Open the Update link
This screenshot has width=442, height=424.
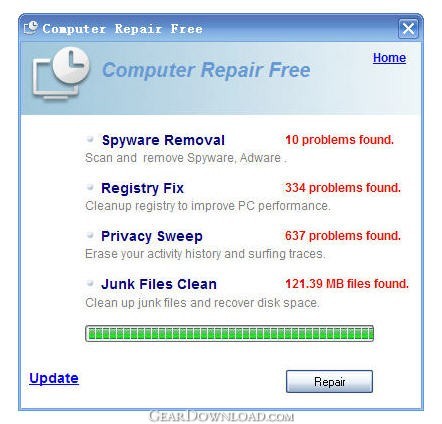point(54,378)
